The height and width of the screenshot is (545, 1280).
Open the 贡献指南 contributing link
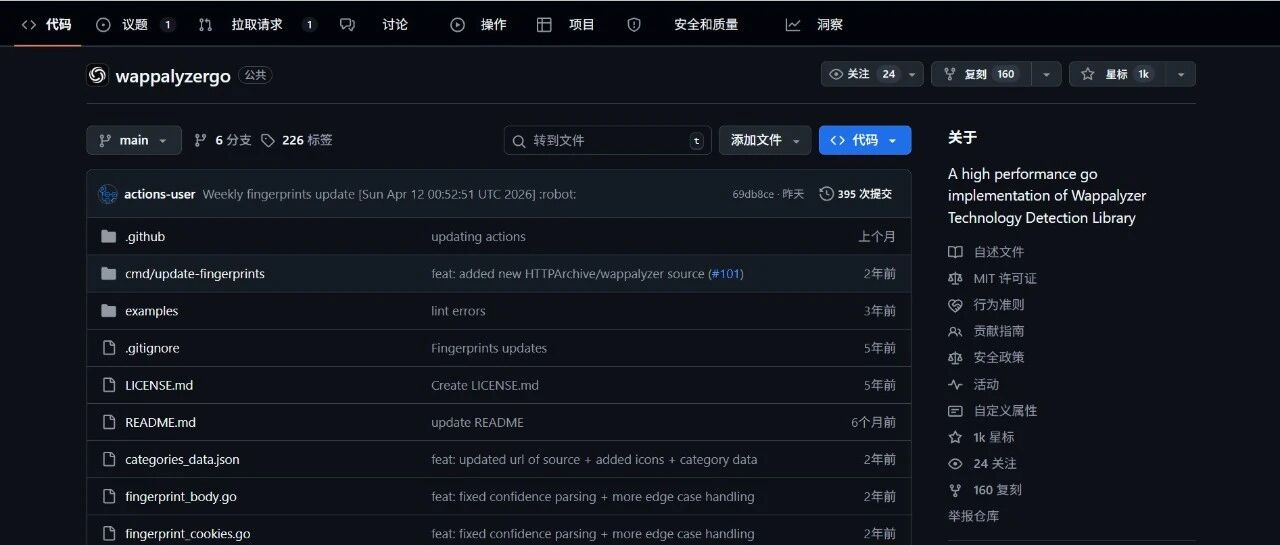point(987,331)
